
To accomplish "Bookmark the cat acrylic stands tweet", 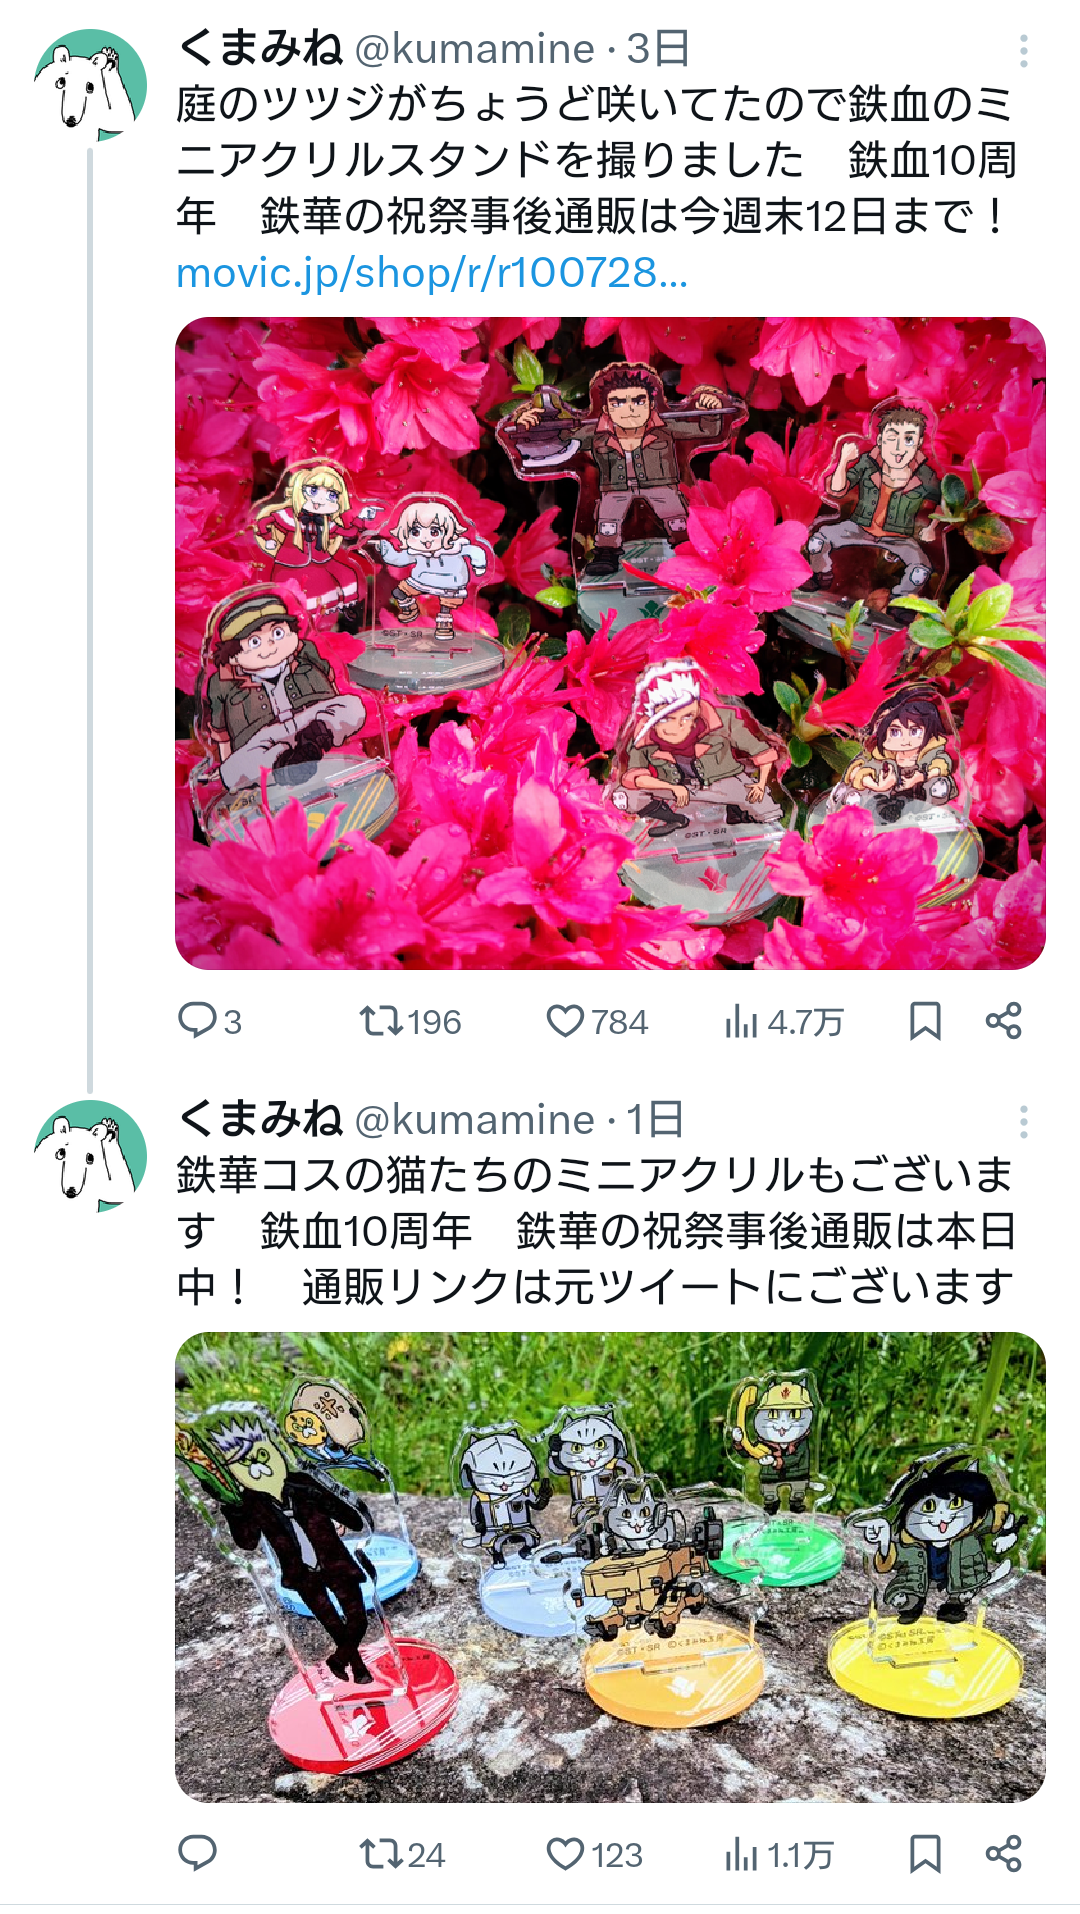I will pyautogui.click(x=925, y=1854).
